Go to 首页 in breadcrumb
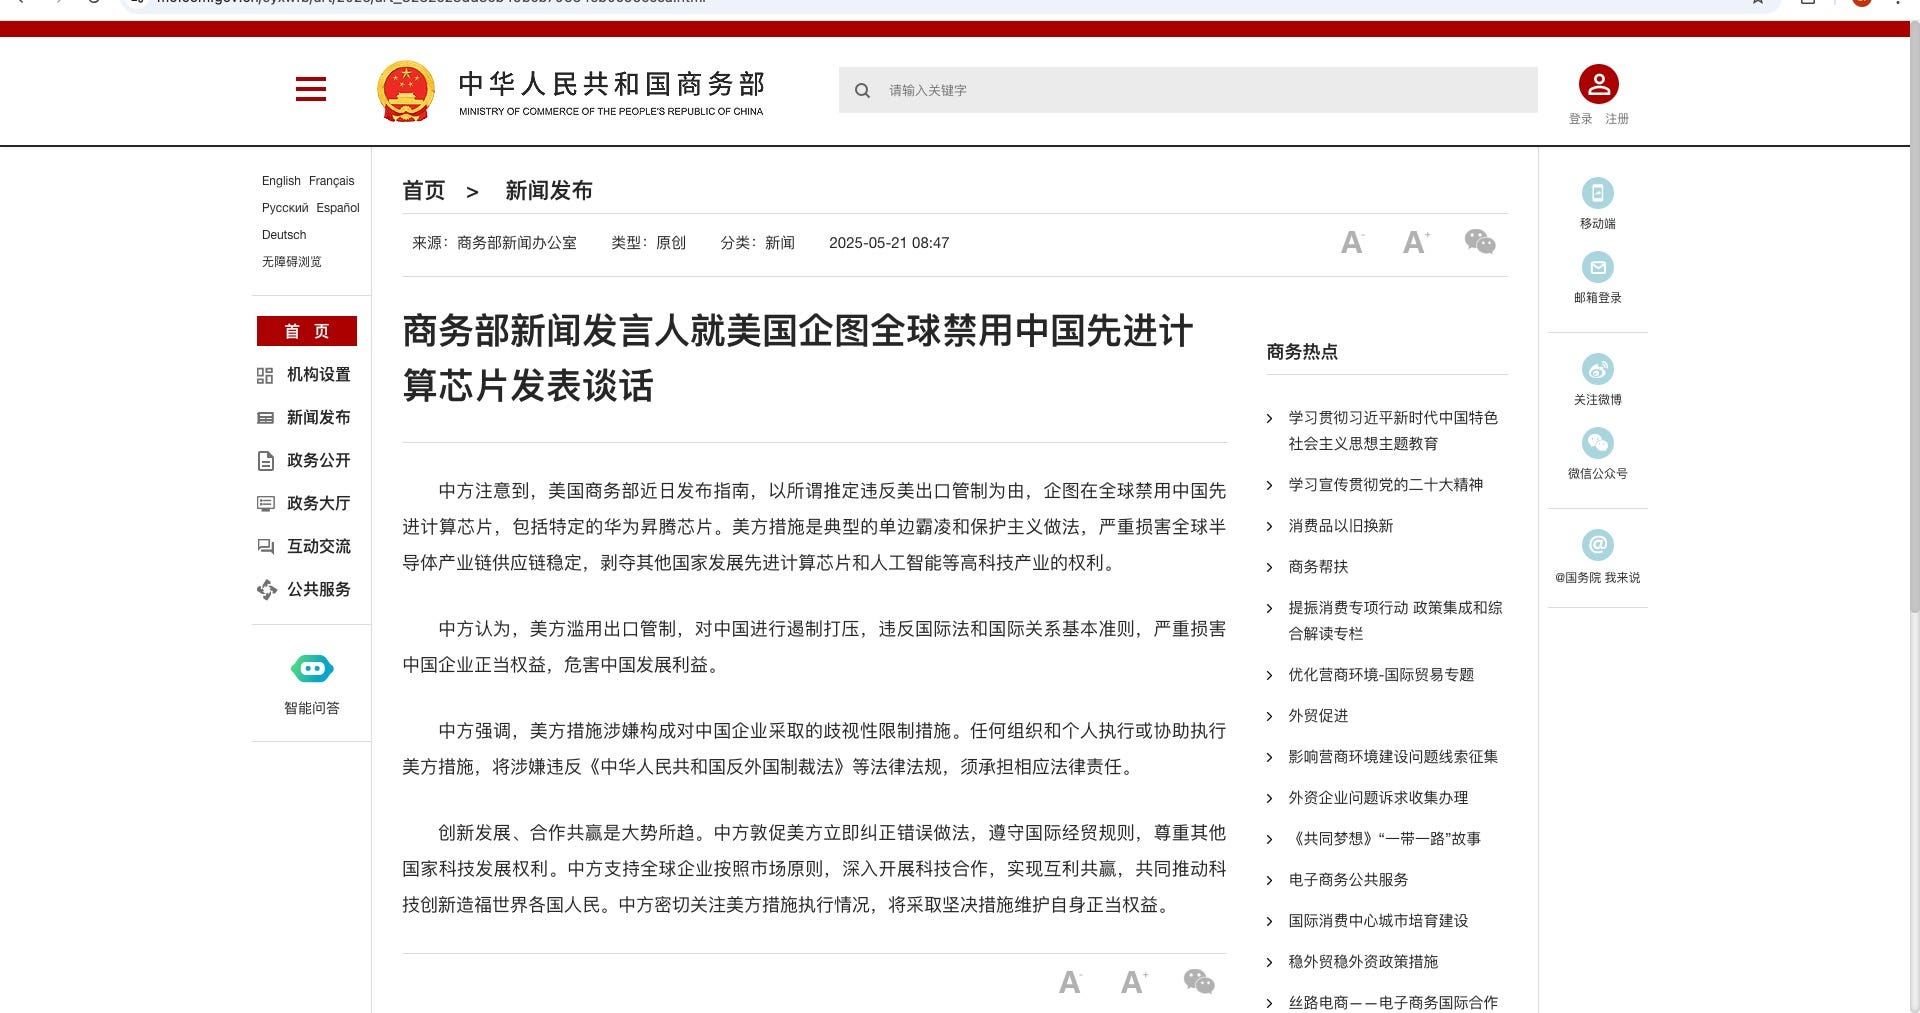This screenshot has width=1920, height=1013. 424,191
